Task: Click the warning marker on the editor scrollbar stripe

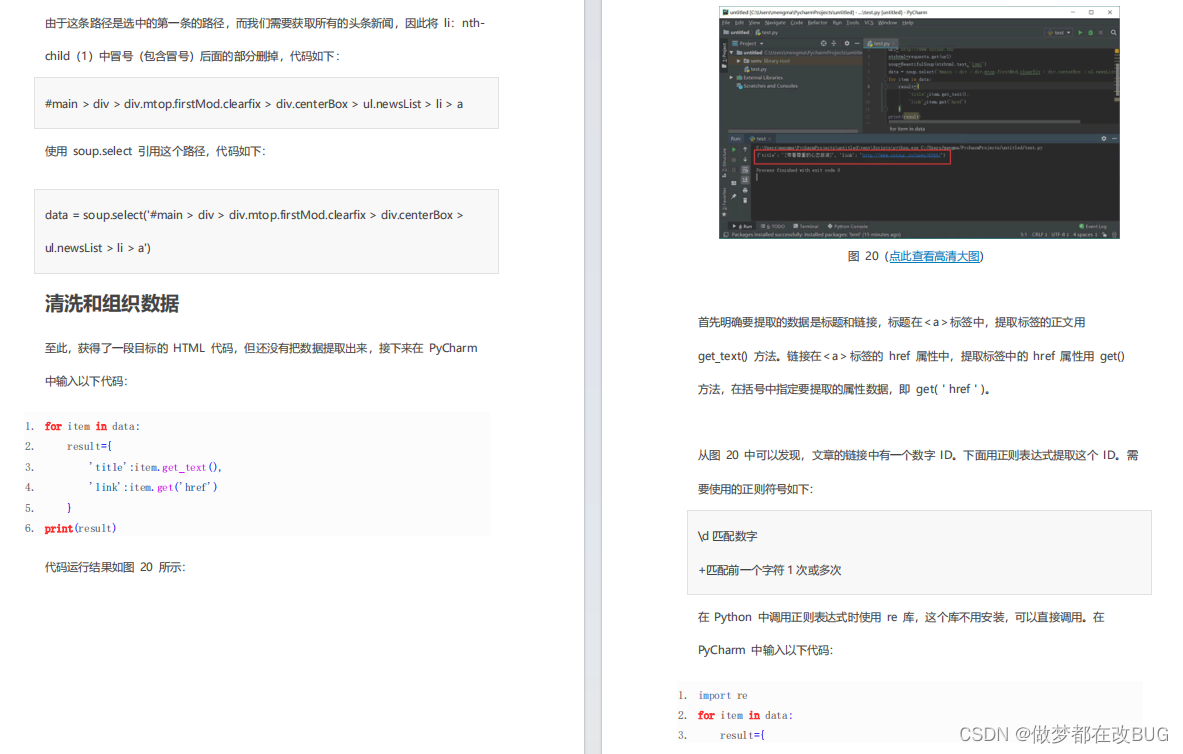Action: (1116, 51)
